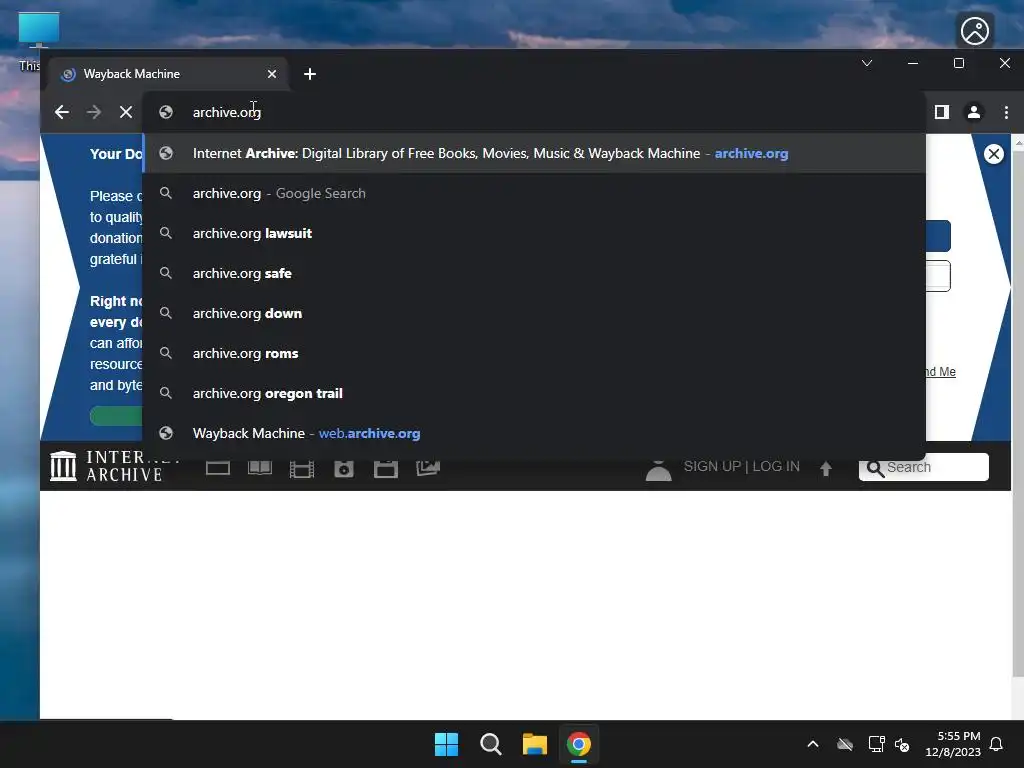This screenshot has height=768, width=1024.
Task: Select archive.org Google Search suggestion
Action: pyautogui.click(x=534, y=193)
